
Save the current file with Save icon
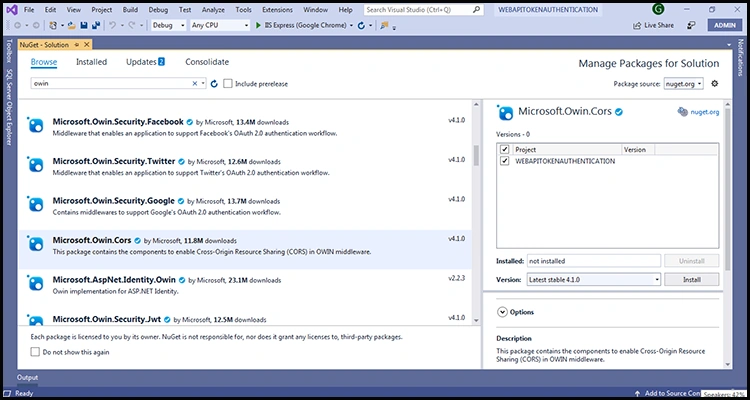(x=84, y=25)
